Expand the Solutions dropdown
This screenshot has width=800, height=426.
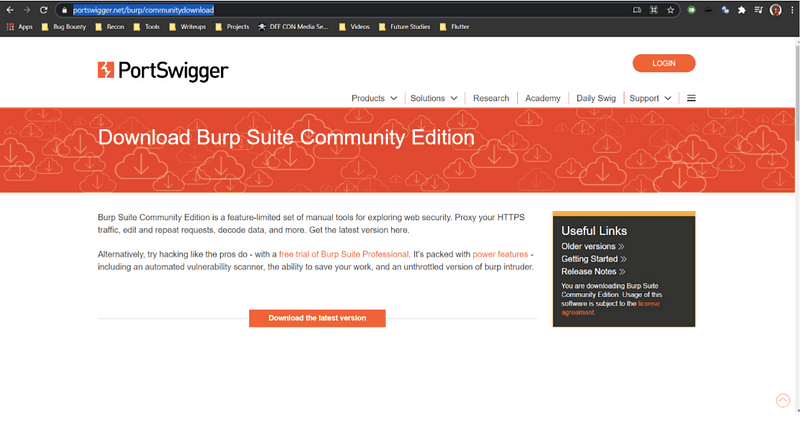pos(434,98)
